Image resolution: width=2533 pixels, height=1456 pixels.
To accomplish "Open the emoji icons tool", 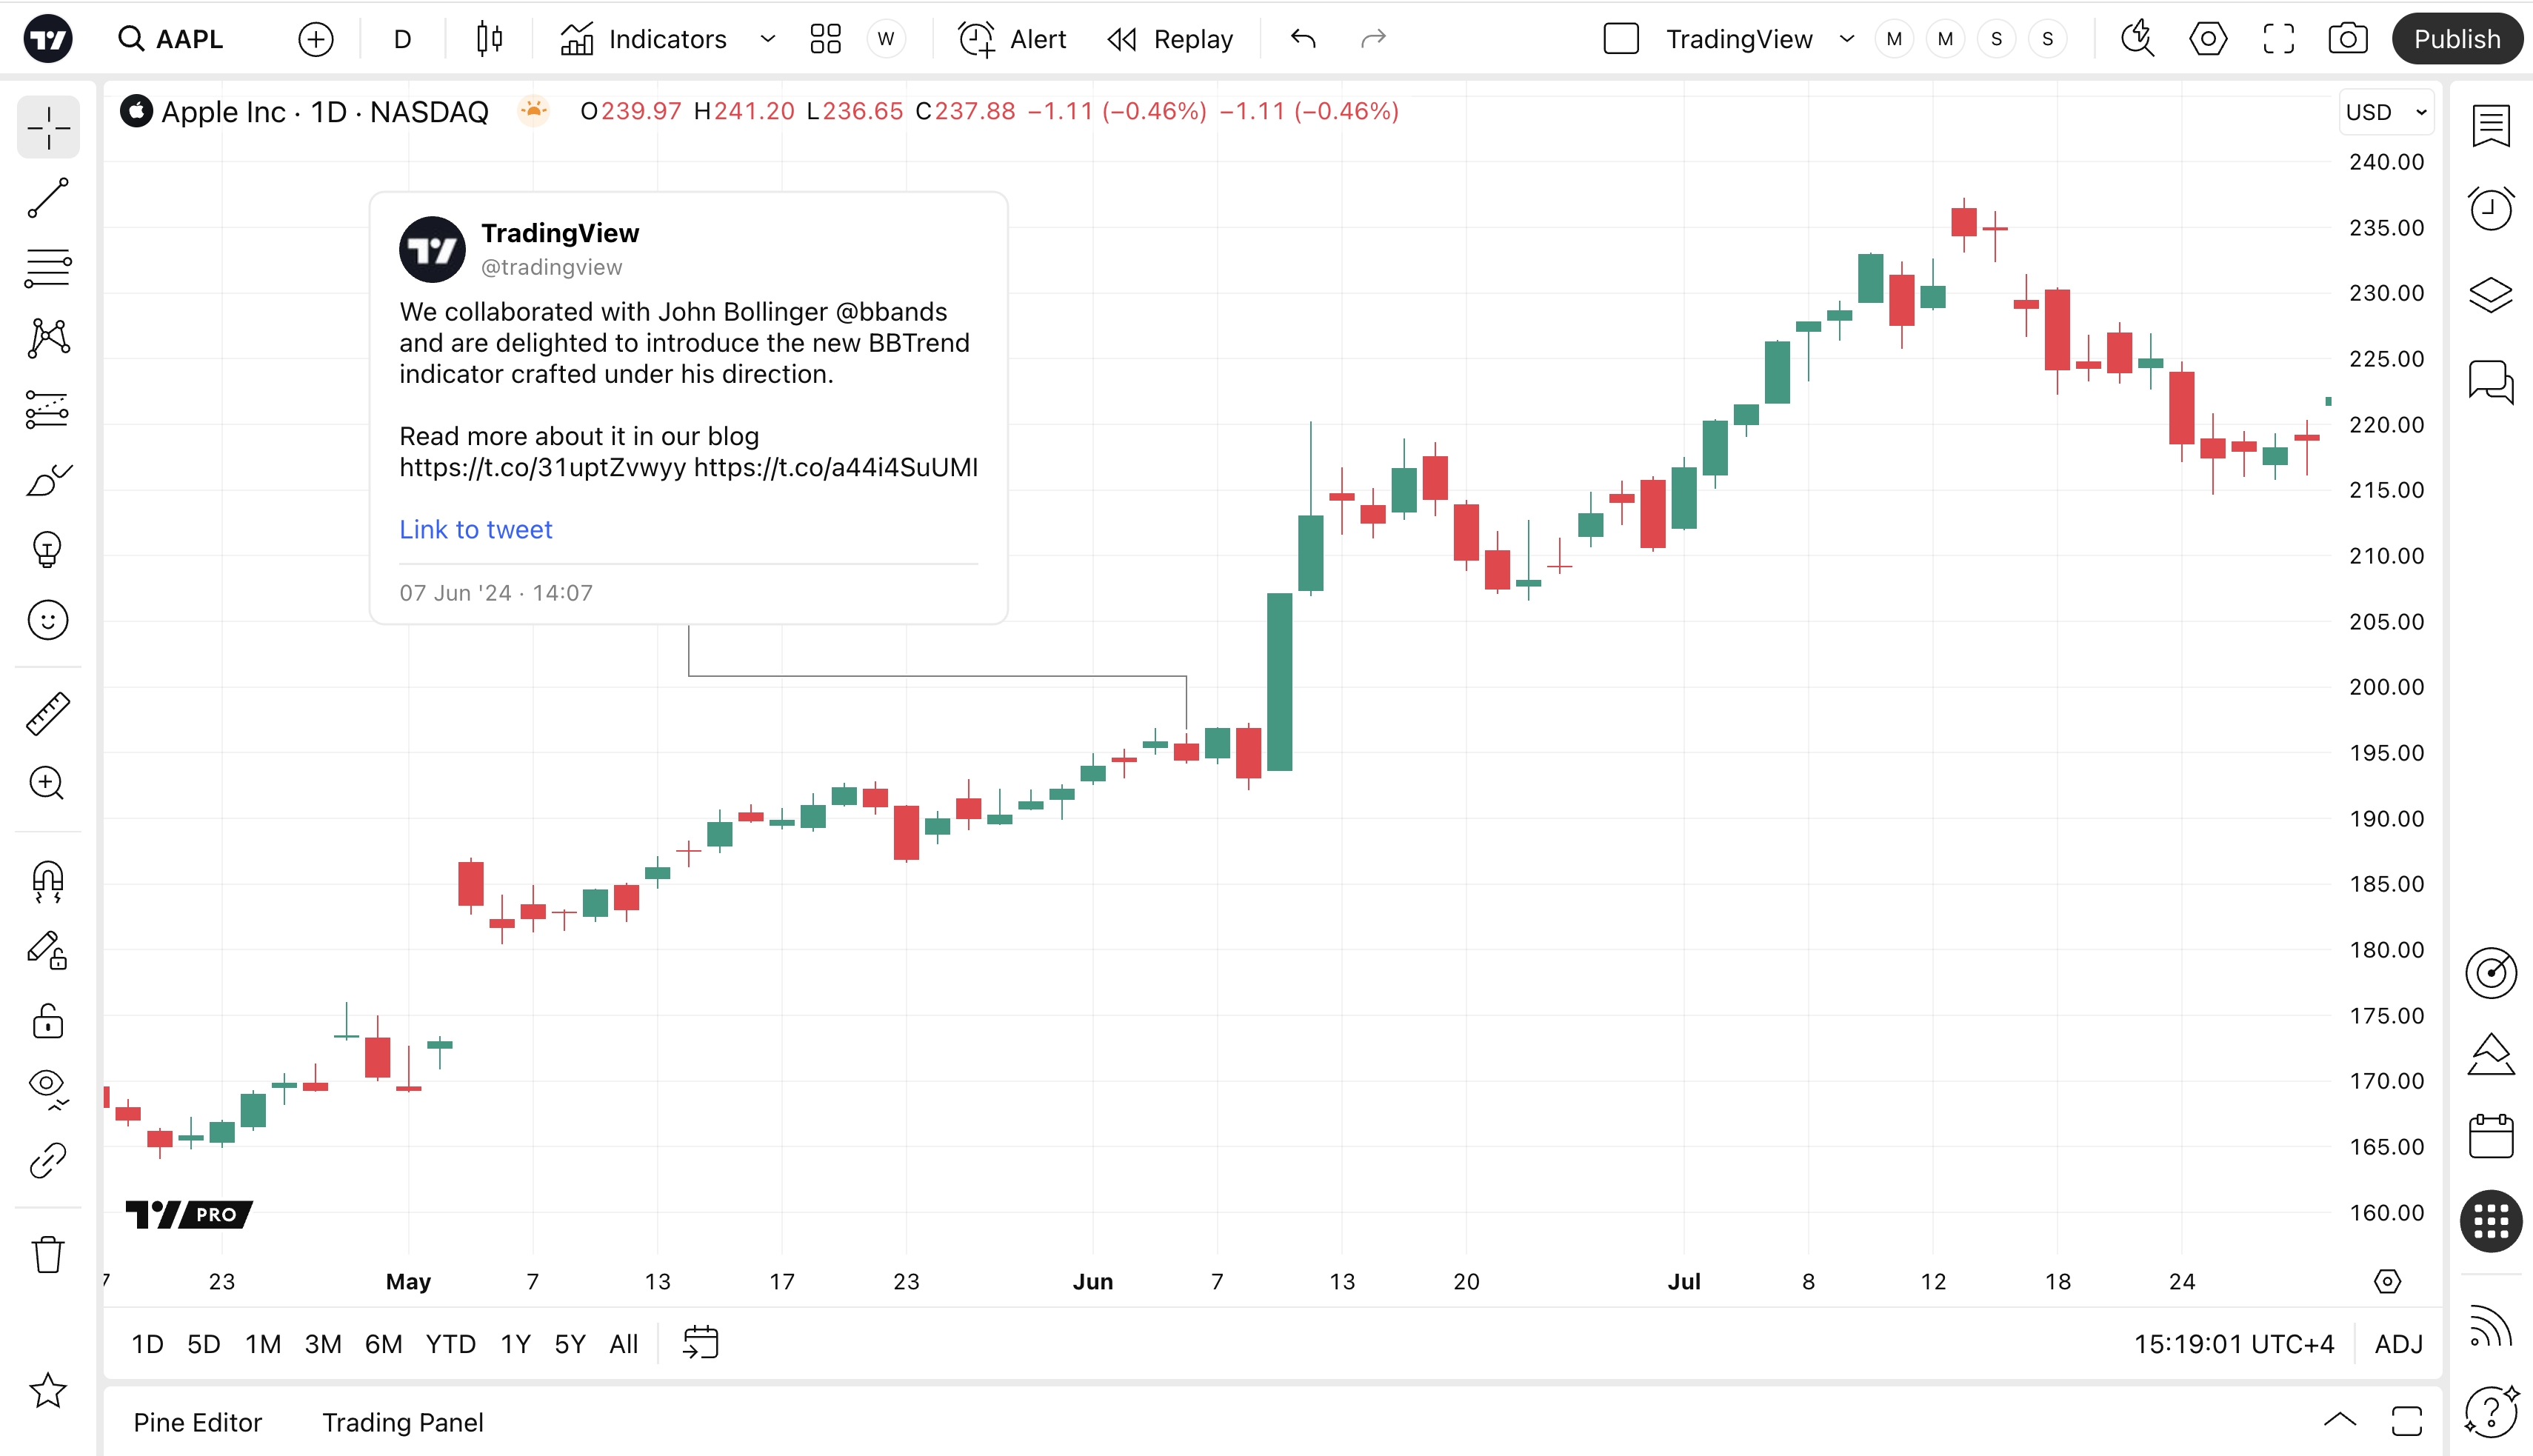I will [x=48, y=620].
